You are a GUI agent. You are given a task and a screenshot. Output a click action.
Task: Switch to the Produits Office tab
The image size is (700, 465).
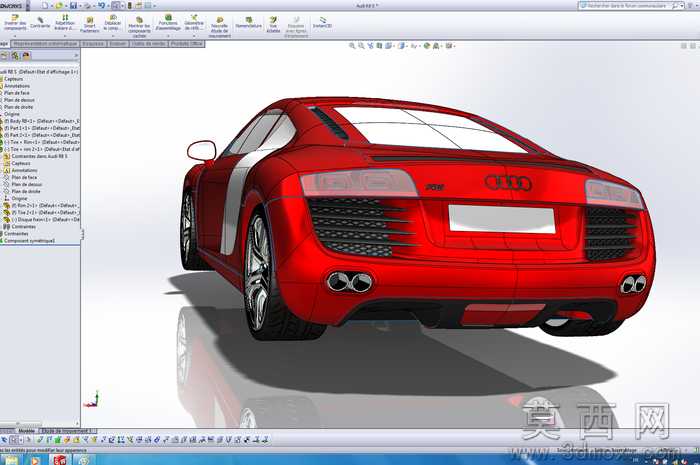click(x=187, y=44)
